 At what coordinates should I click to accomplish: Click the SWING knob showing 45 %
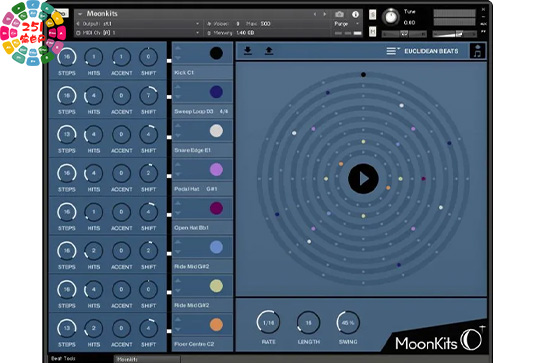[x=348, y=322]
